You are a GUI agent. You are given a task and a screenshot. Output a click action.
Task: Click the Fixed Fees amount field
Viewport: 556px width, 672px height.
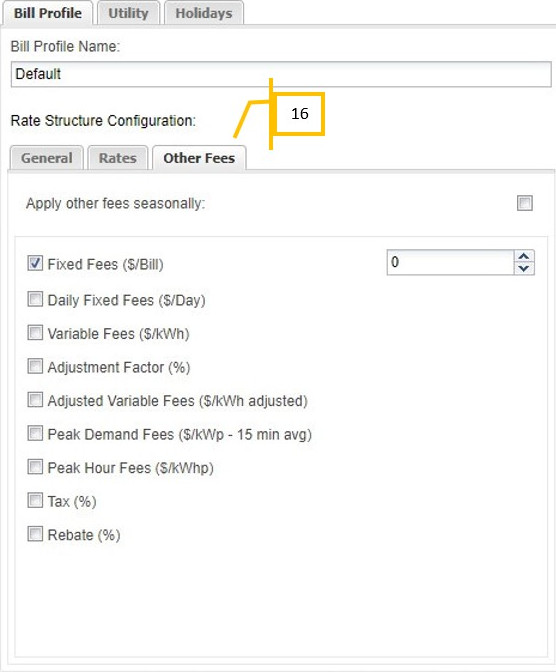click(450, 262)
